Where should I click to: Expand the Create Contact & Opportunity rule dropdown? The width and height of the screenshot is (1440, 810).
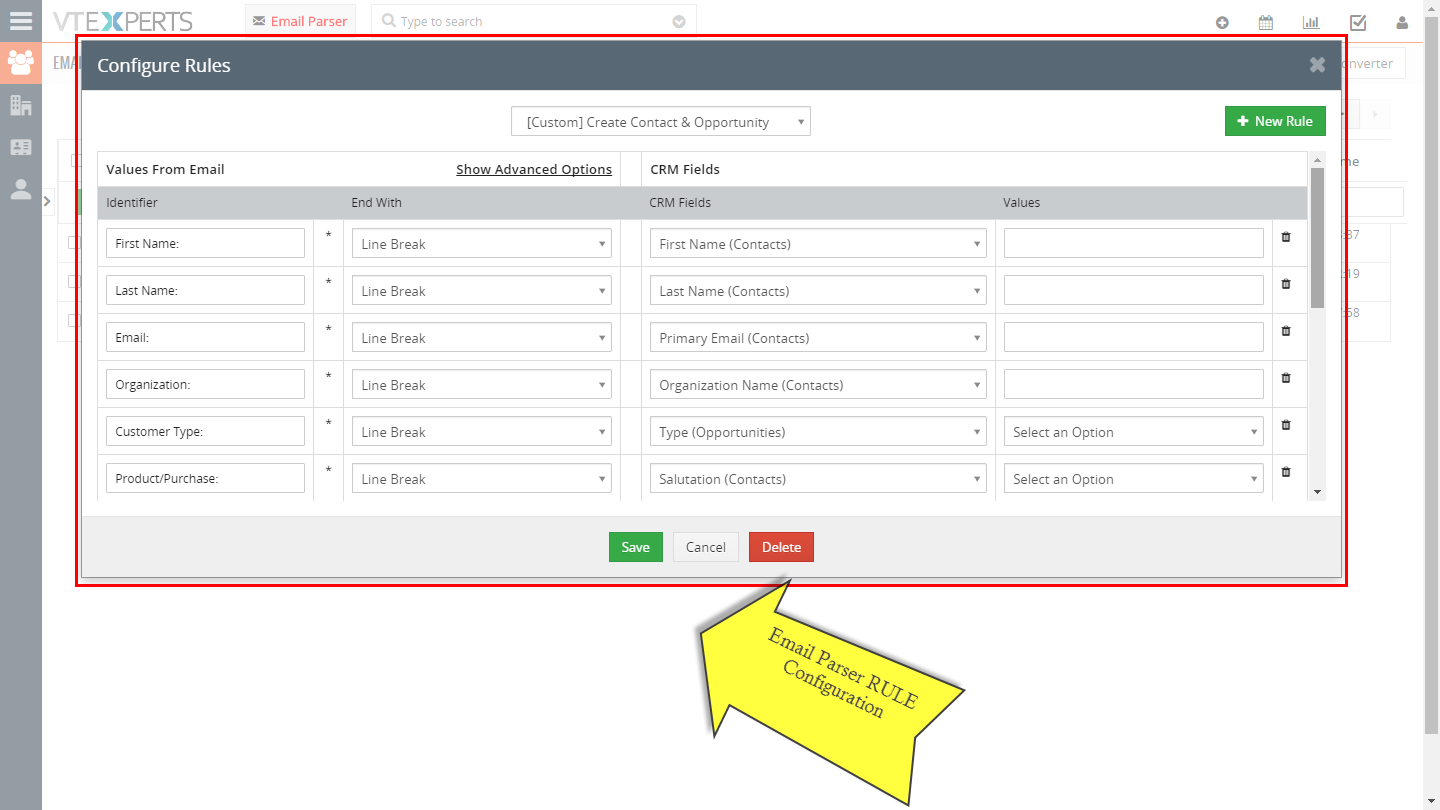tap(661, 122)
